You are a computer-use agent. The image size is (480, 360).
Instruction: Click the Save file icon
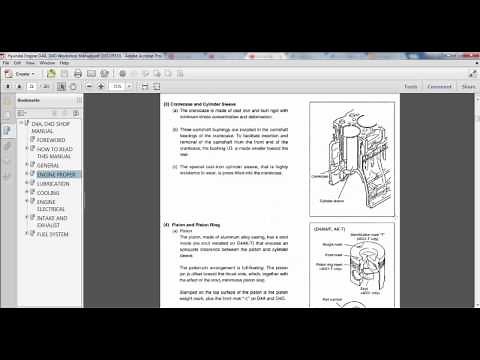tap(64, 74)
